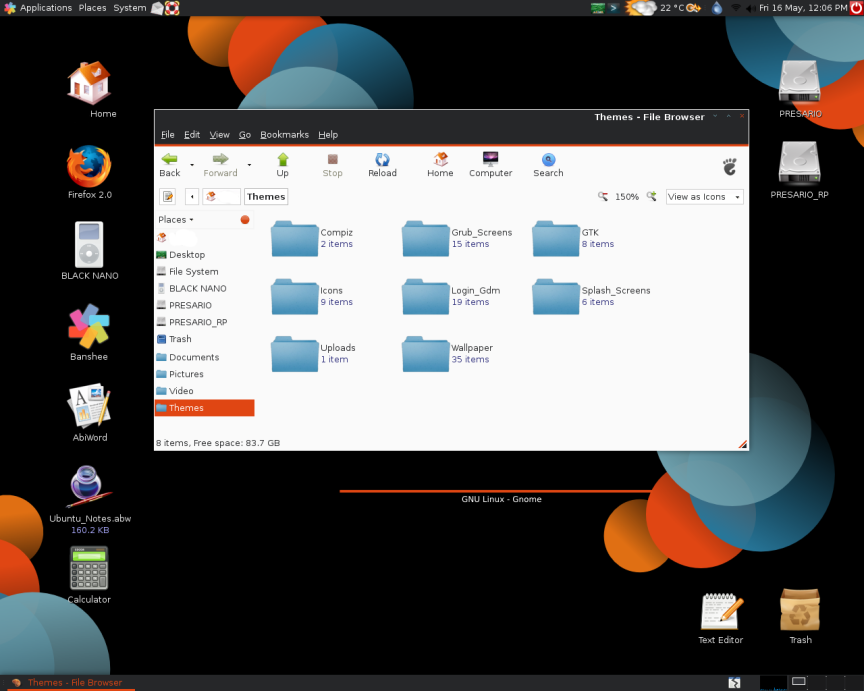The image size is (864, 691).
Task: Open Text Editor desktop icon
Action: [721, 618]
